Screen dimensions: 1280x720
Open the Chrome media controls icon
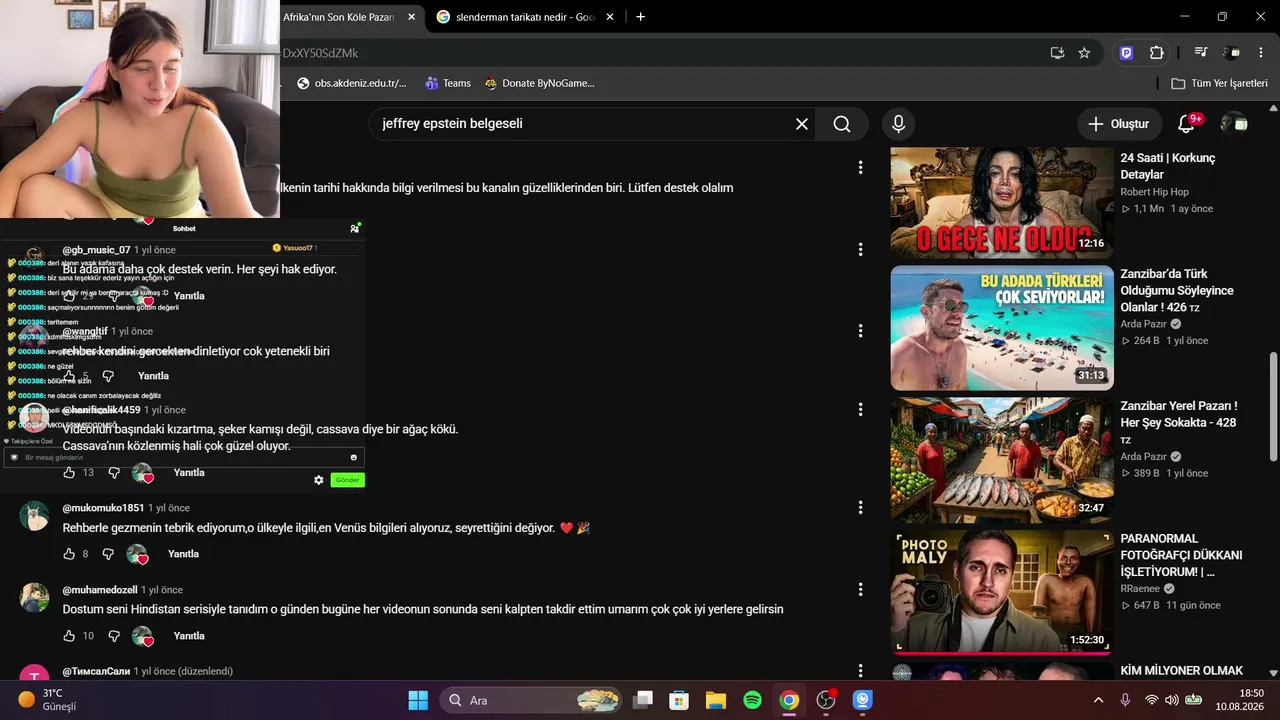coord(1202,53)
